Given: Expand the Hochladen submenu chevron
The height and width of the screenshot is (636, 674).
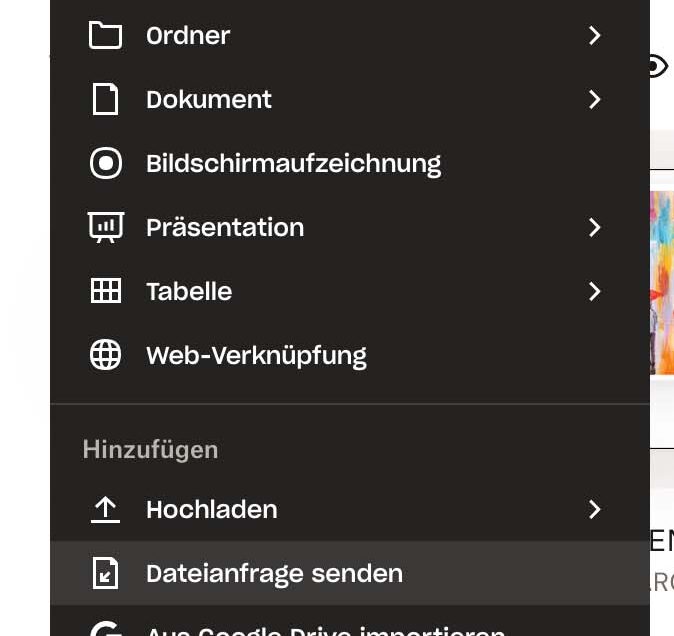Looking at the screenshot, I should click(595, 510).
